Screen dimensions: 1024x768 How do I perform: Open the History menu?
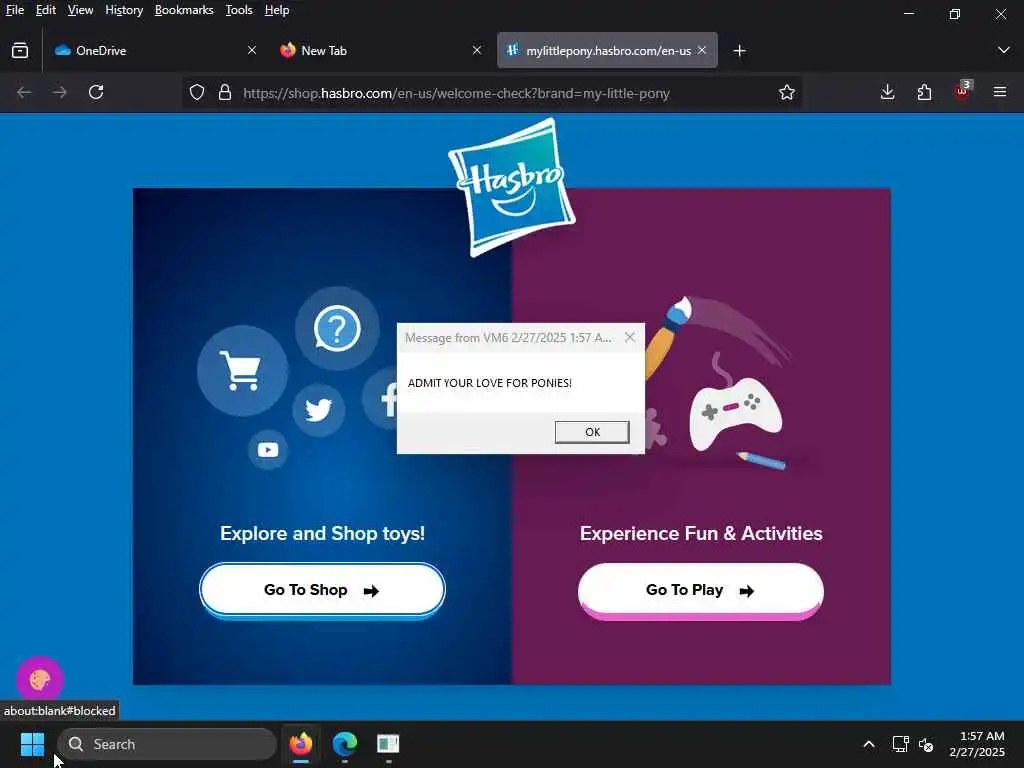pyautogui.click(x=124, y=10)
